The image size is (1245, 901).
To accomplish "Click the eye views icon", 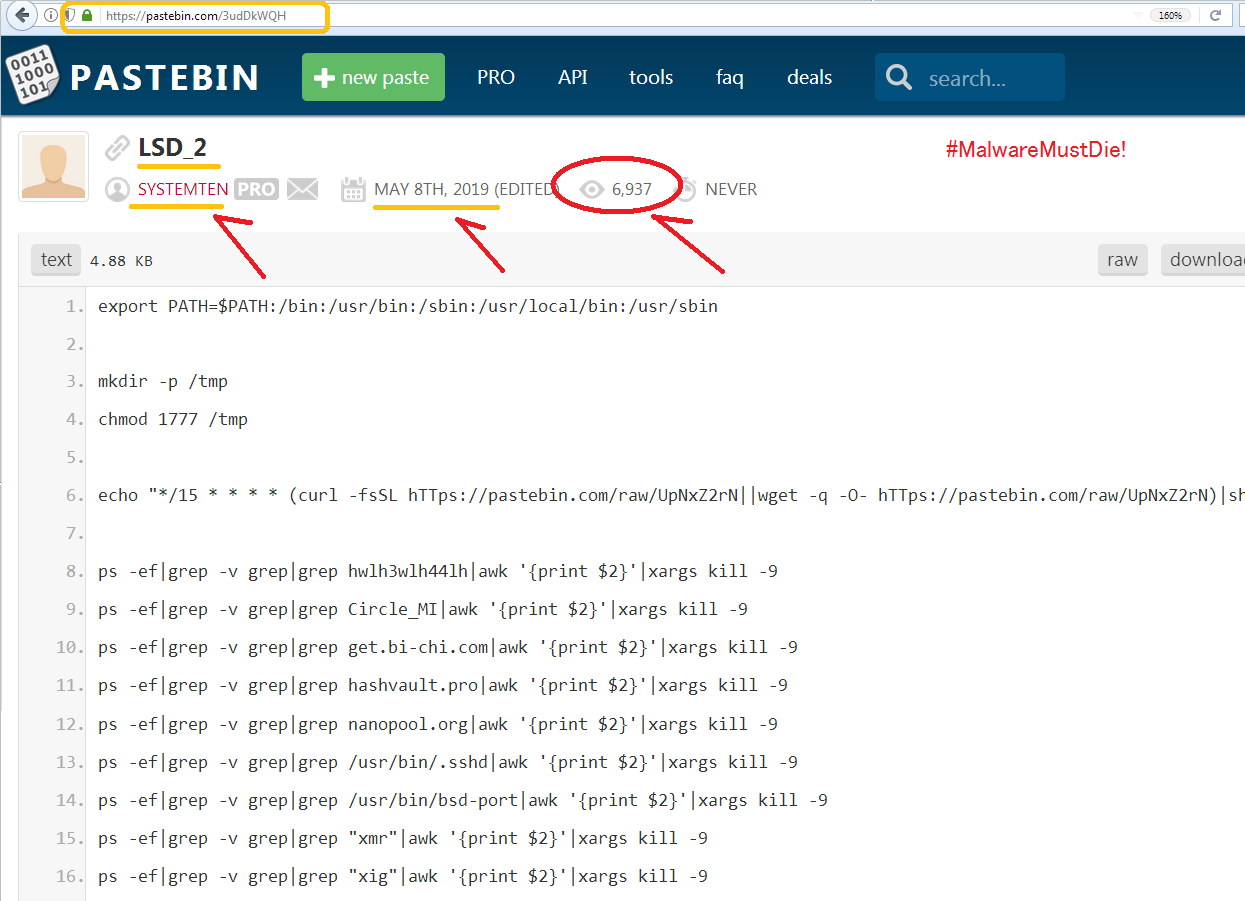I will click(x=592, y=189).
